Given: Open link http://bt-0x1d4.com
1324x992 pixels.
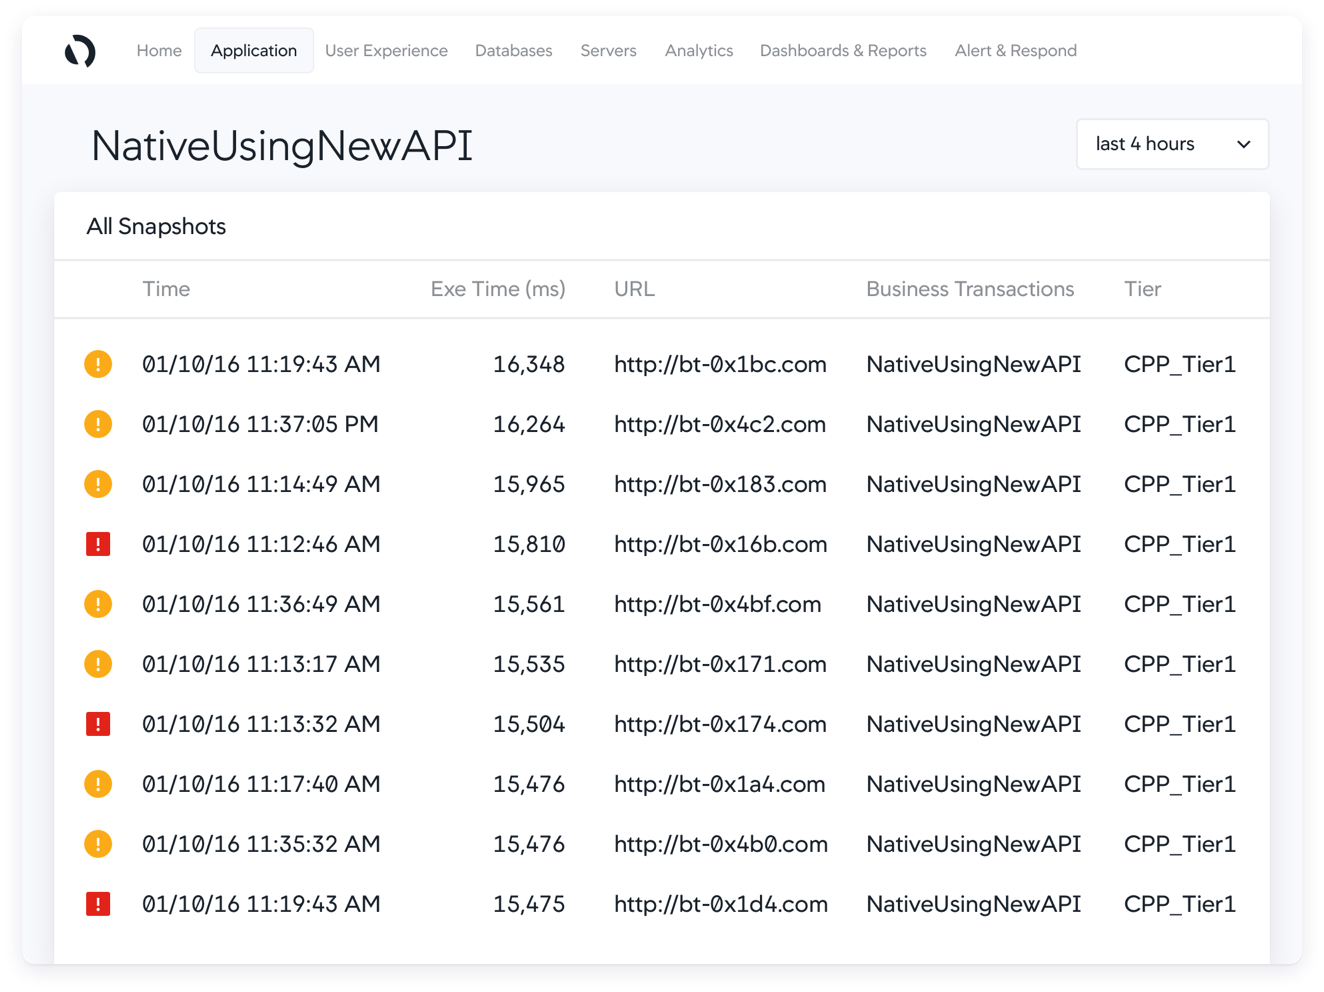Looking at the screenshot, I should click(x=721, y=904).
